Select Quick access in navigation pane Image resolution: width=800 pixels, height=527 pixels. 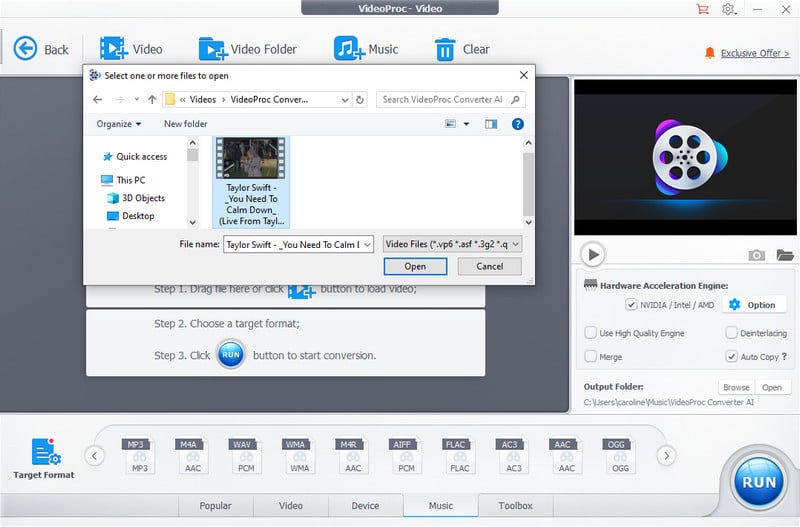(x=135, y=157)
